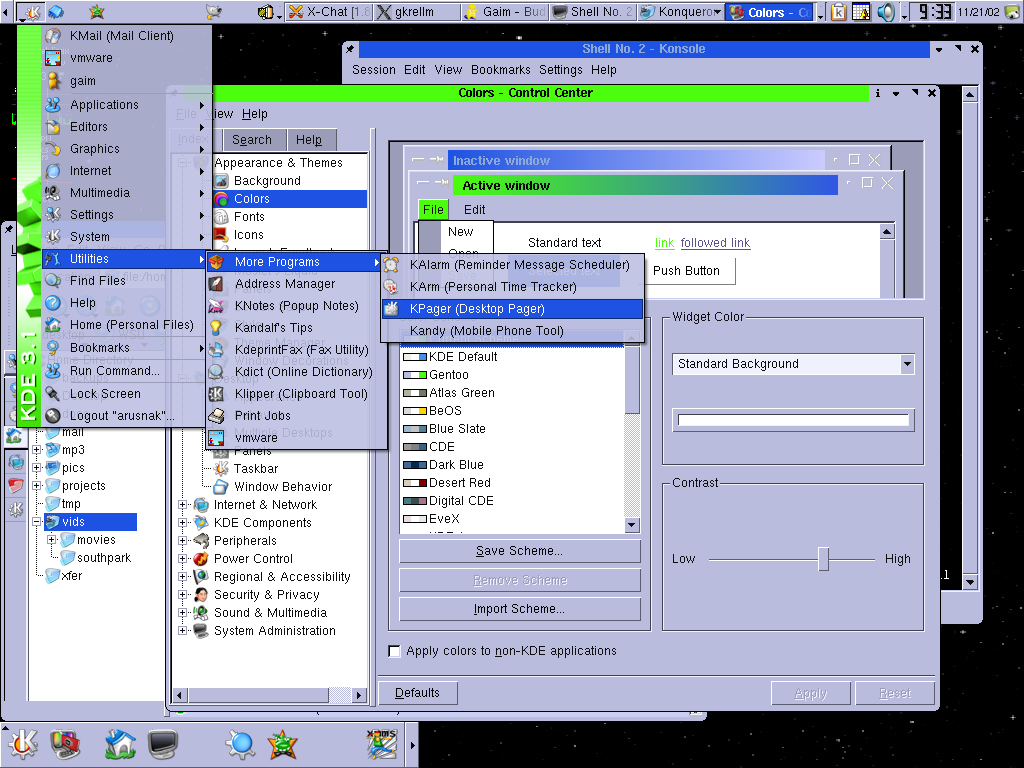Select Window Behavior in tree
Image resolution: width=1024 pixels, height=768 pixels.
[283, 487]
